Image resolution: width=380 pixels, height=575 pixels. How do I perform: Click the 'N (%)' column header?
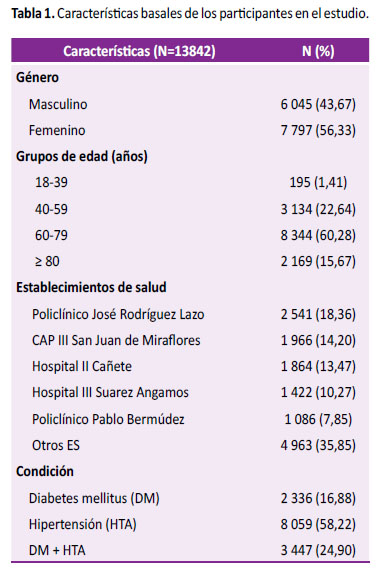pos(318,51)
